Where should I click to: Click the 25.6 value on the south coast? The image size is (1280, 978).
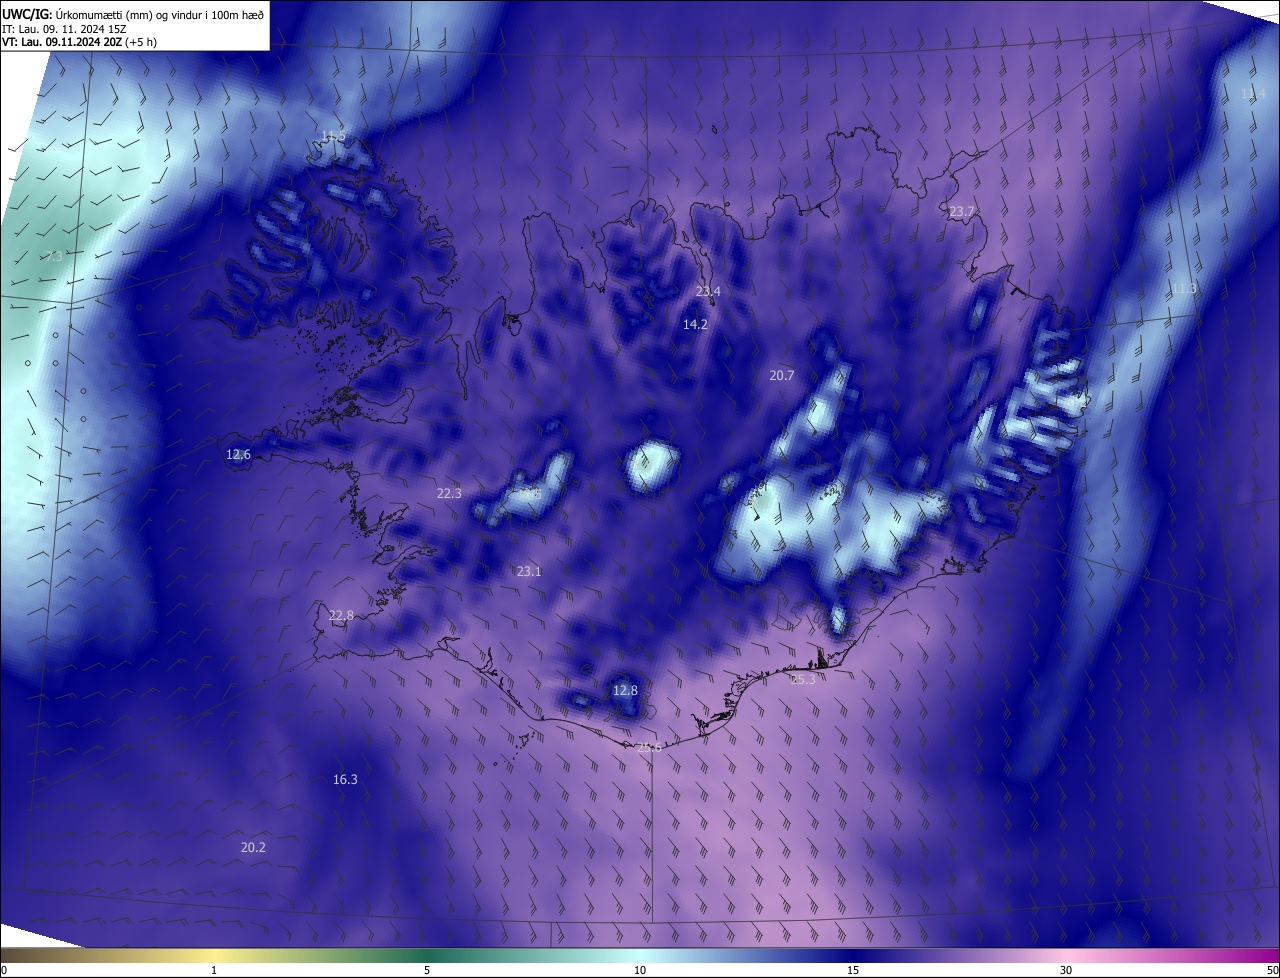point(650,747)
